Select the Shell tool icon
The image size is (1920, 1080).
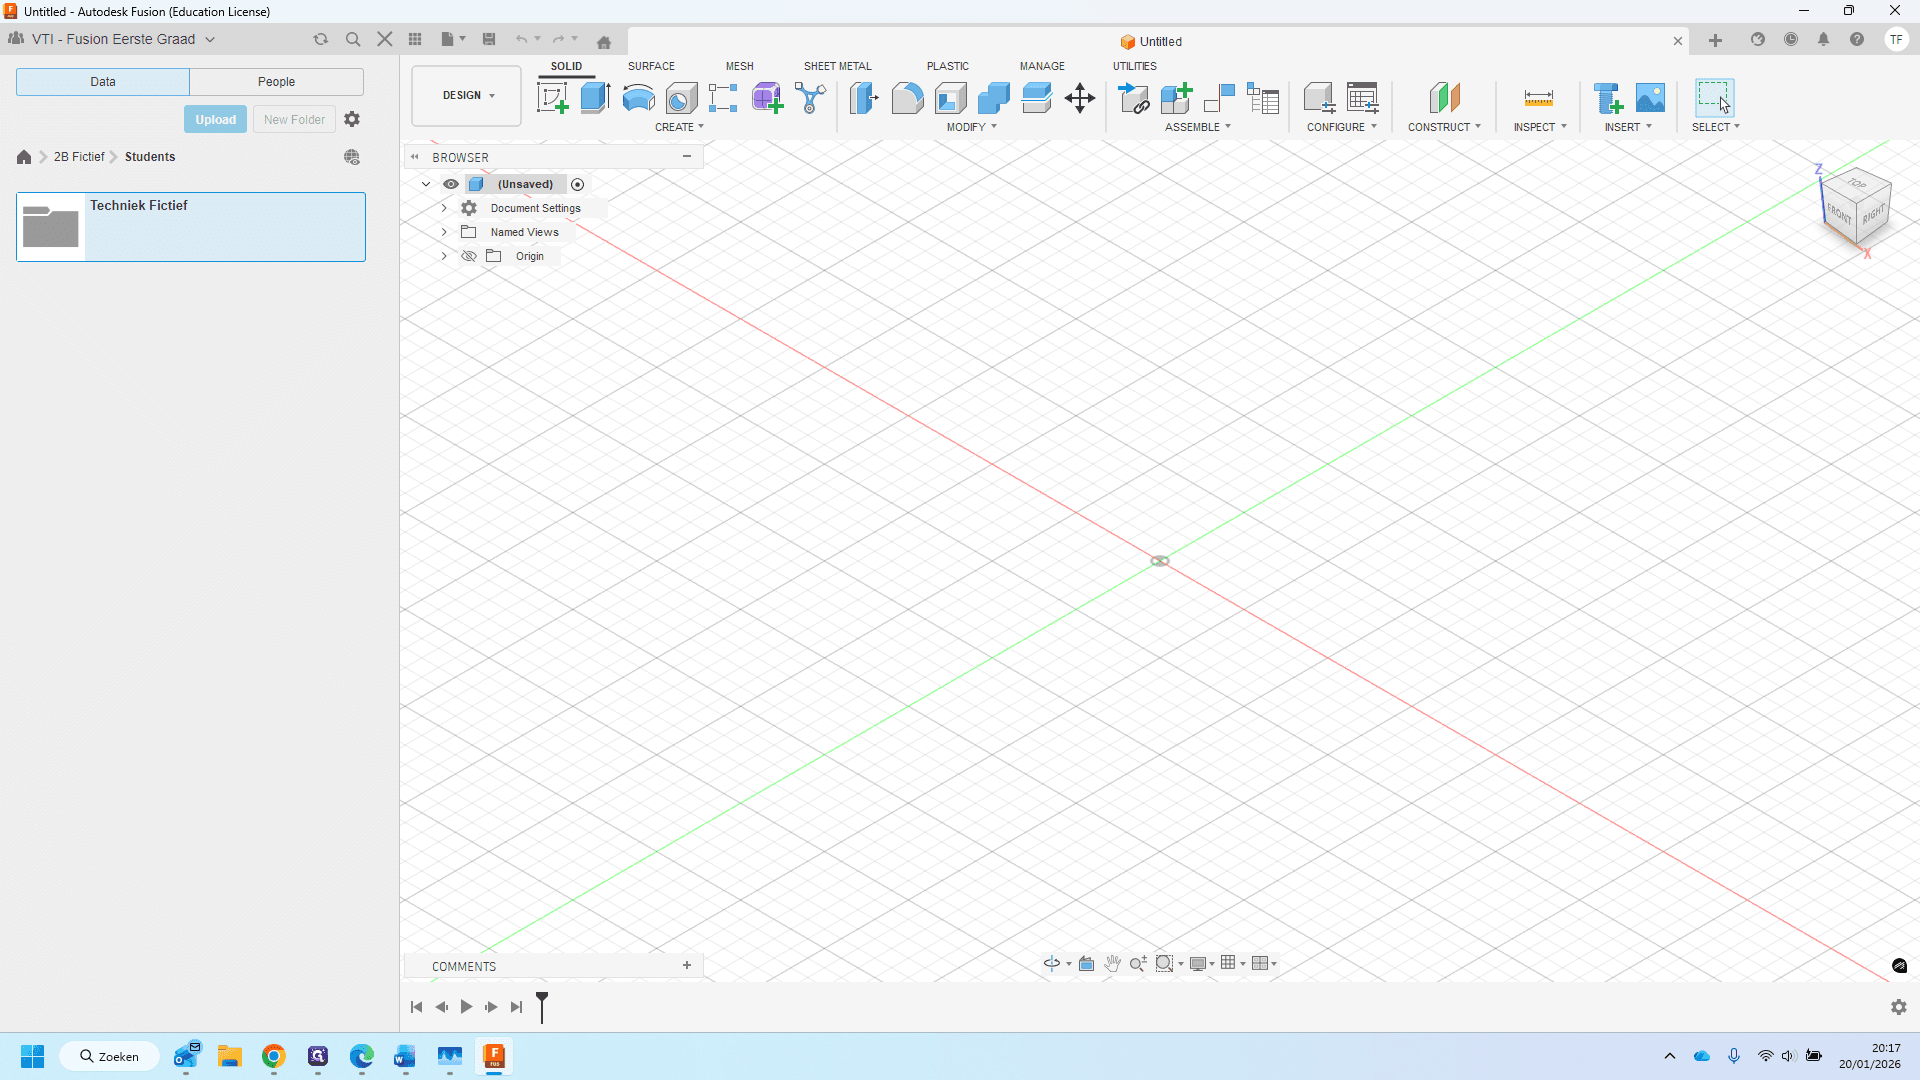(x=951, y=98)
